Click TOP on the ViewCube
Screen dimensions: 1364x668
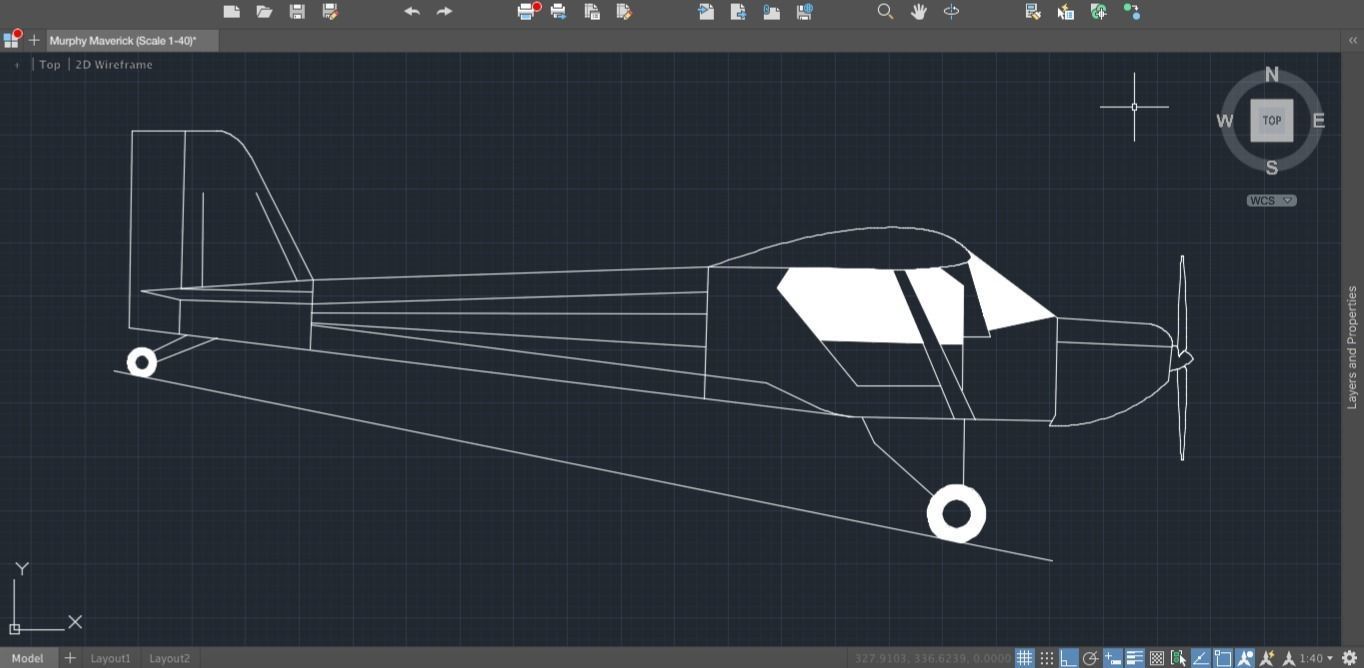[1270, 120]
